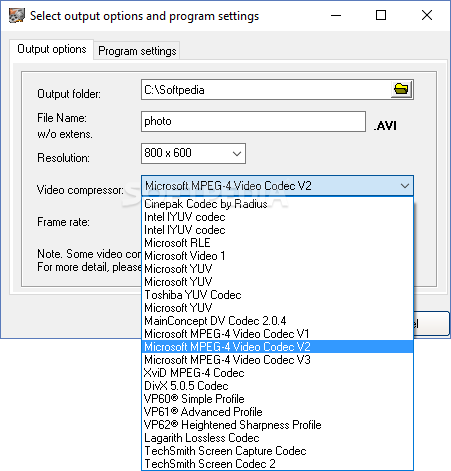This screenshot has width=451, height=471.
Task: Choose Microsoft MPEG-4 Video Codec V1
Action: pyautogui.click(x=277, y=334)
